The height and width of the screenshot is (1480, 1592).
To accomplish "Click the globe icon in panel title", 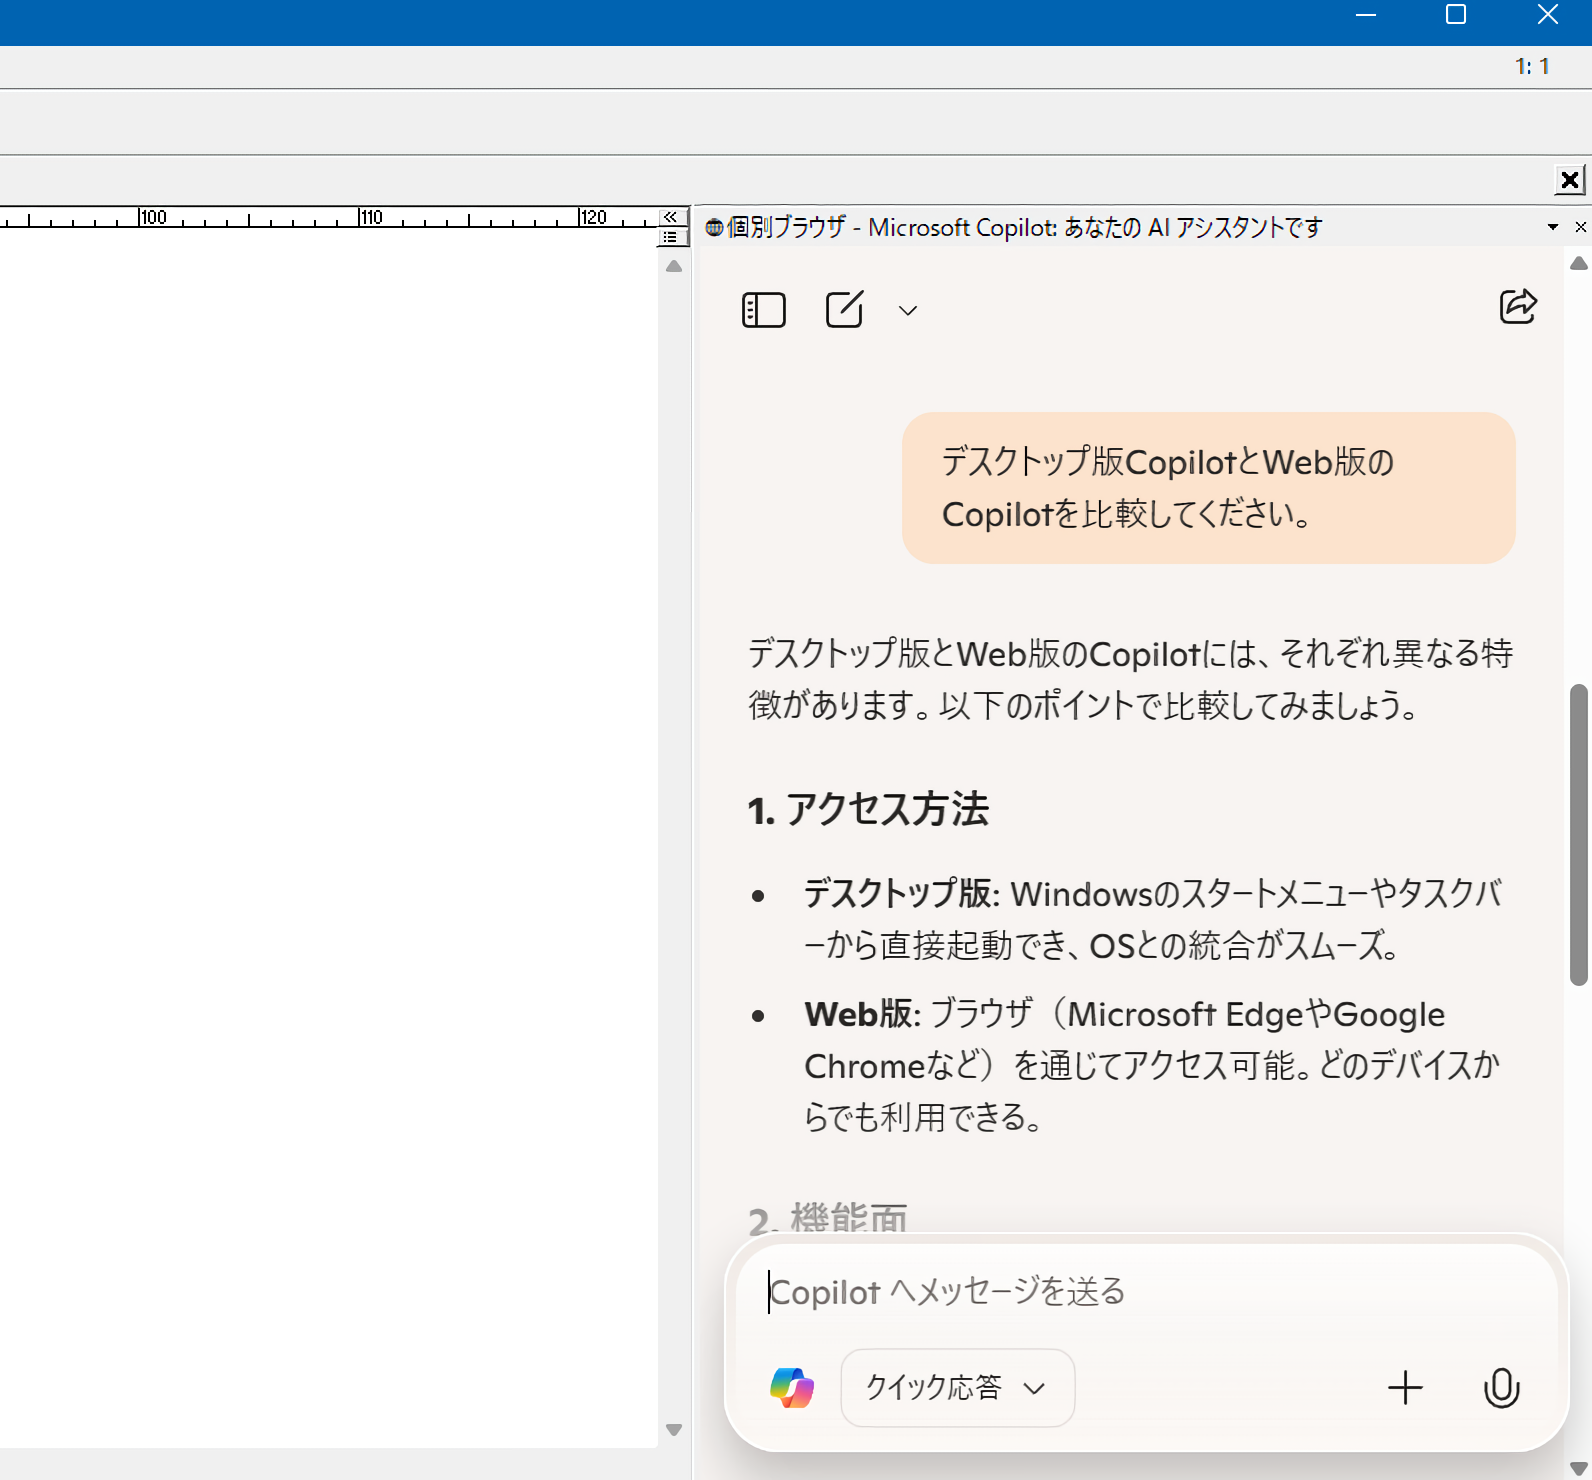I will coord(714,228).
